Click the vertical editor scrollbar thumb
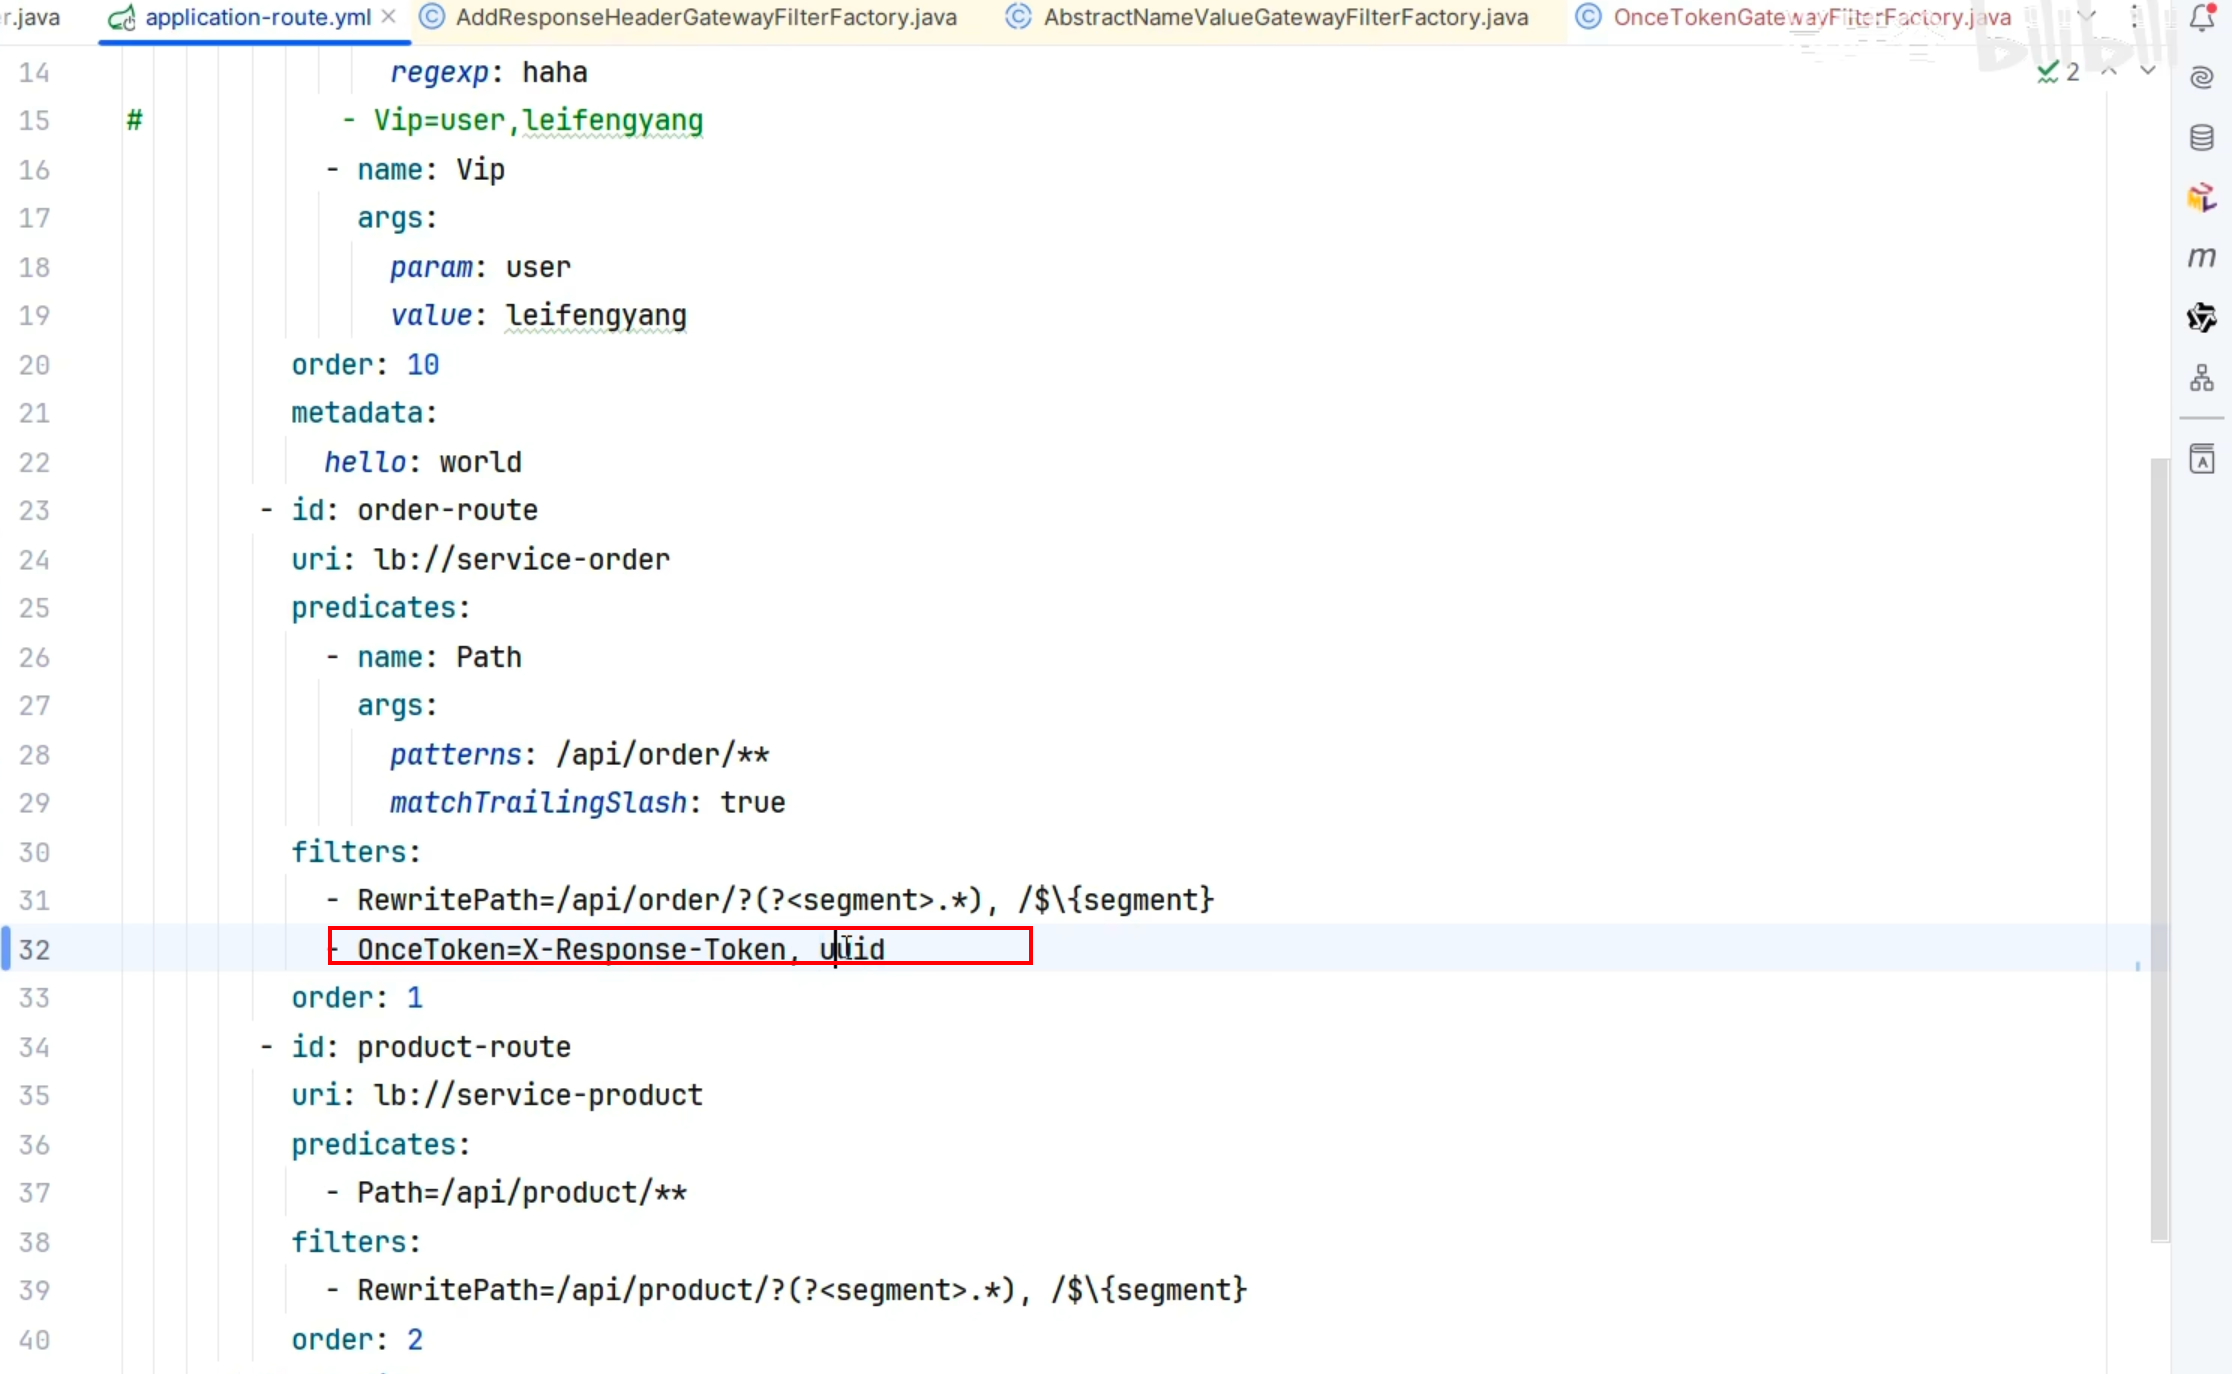This screenshot has height=1374, width=2232. pos(2160,850)
